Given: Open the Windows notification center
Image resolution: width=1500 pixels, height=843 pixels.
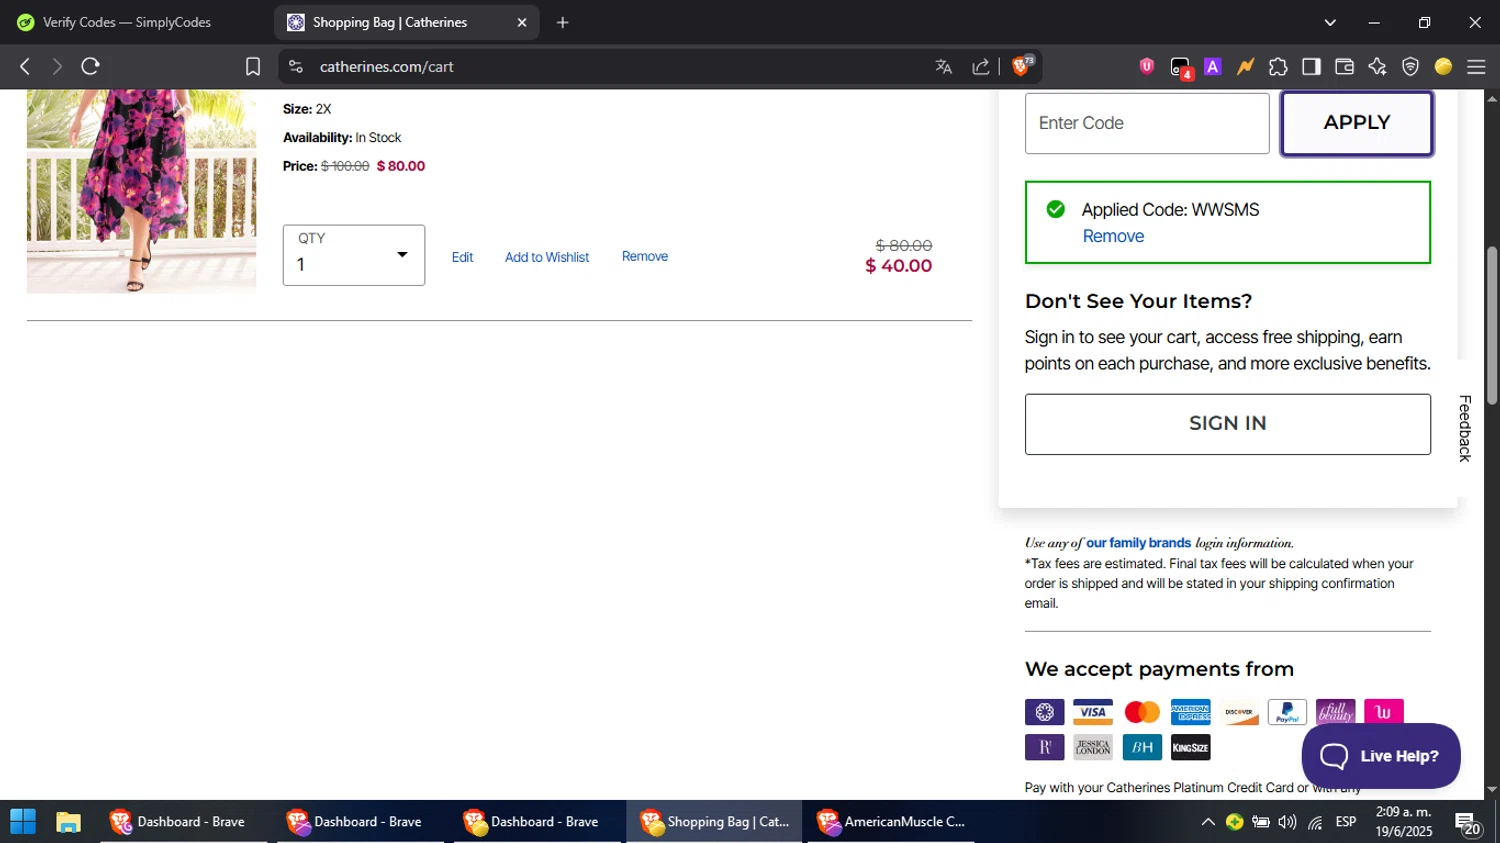Looking at the screenshot, I should coord(1469,824).
